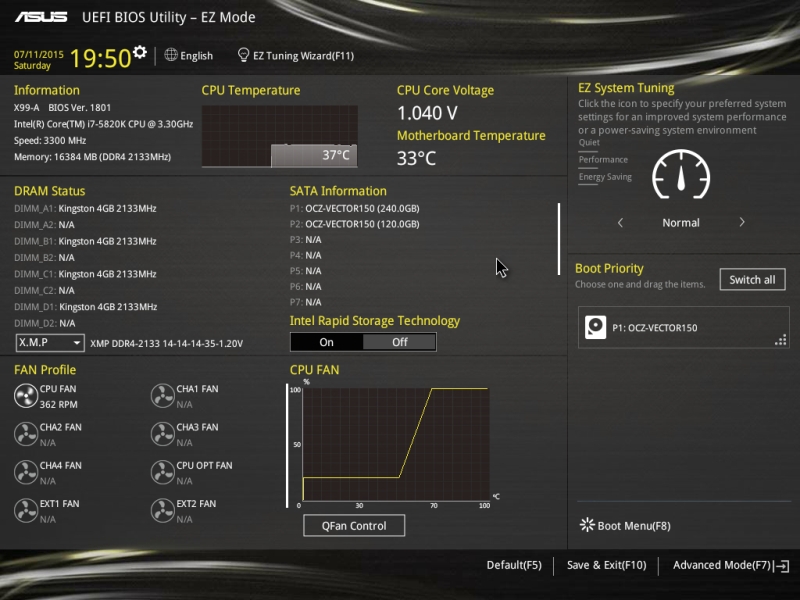Image resolution: width=800 pixels, height=600 pixels.
Task: Click the 33°C motherboard temperature value
Action: (x=416, y=158)
